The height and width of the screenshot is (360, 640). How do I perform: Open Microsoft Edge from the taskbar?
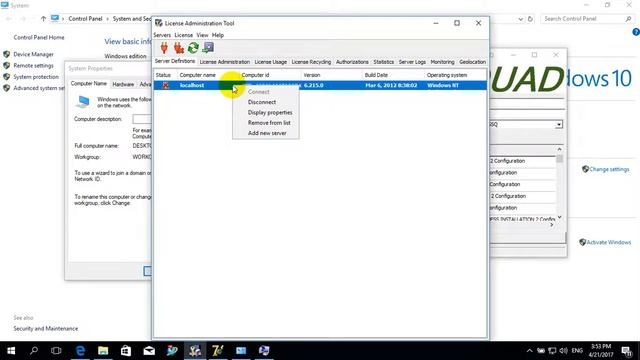tap(80, 351)
